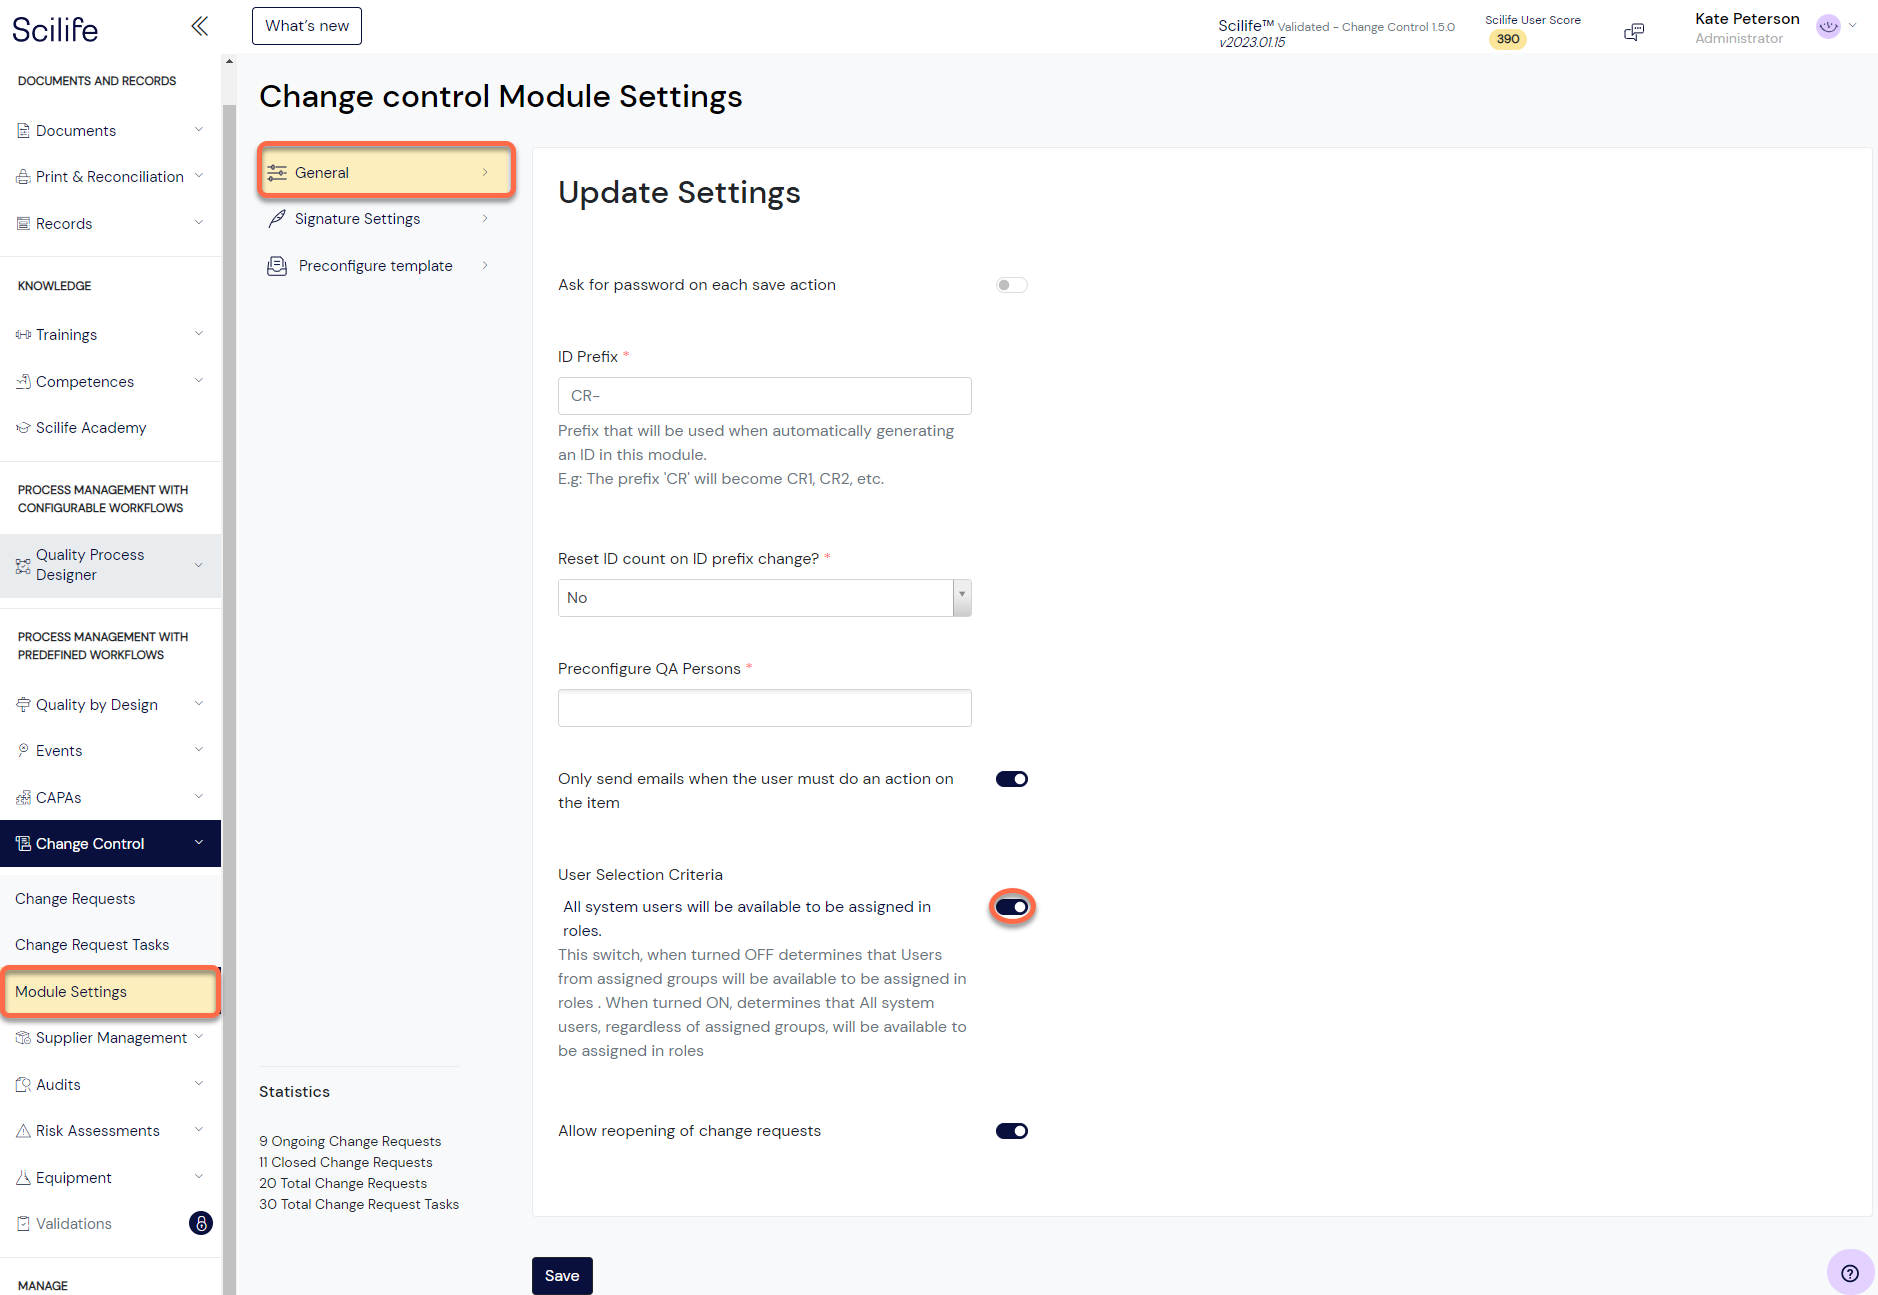This screenshot has width=1878, height=1295.
Task: Click '11 Closed Change Requests' statistic
Action: click(346, 1162)
